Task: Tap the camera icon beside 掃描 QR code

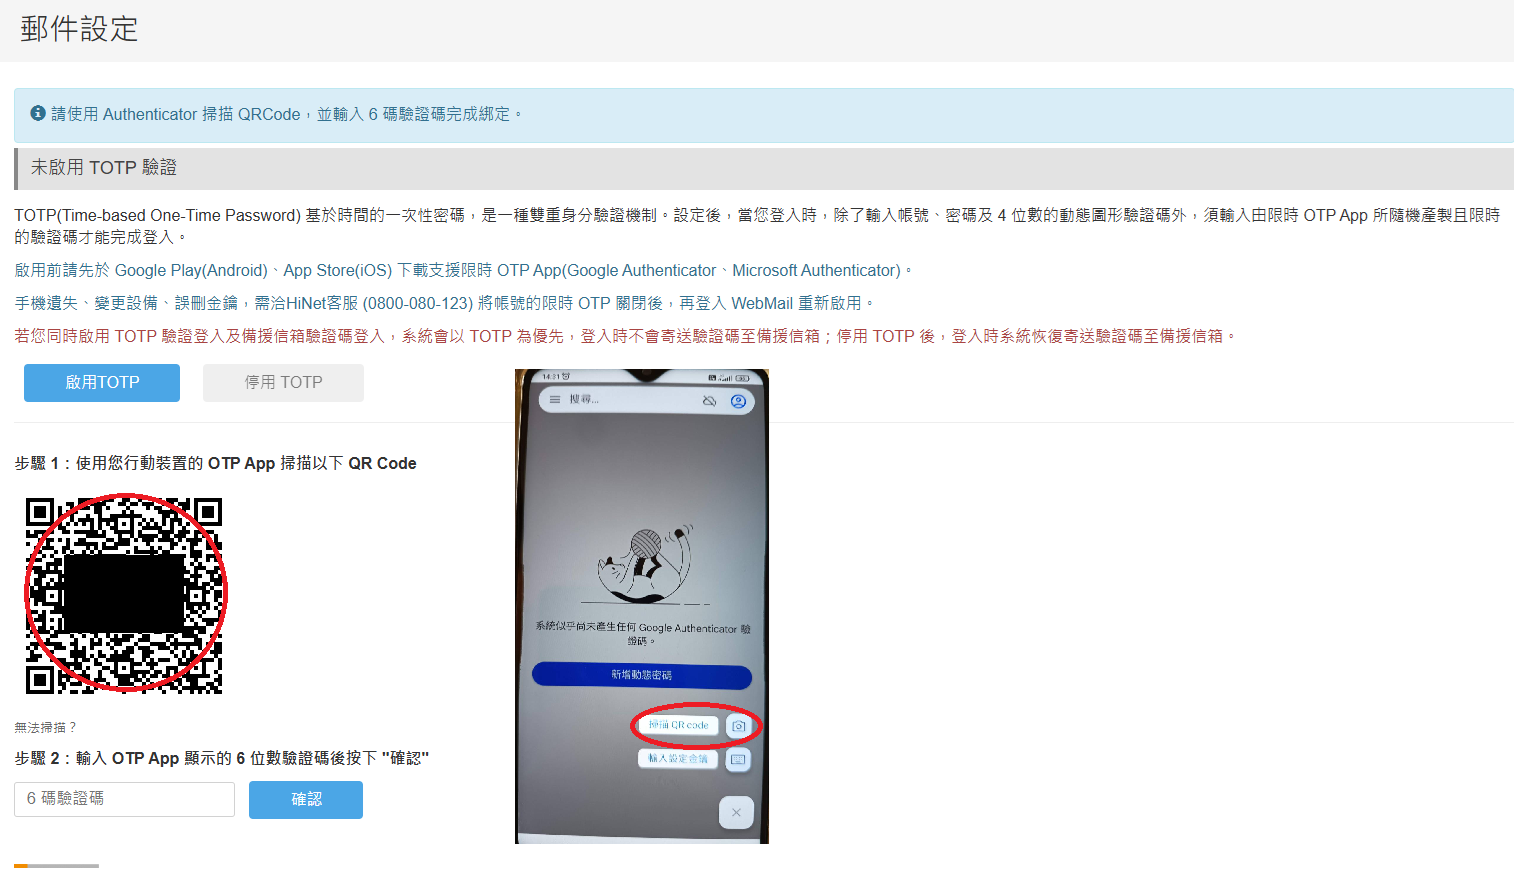Action: (738, 726)
